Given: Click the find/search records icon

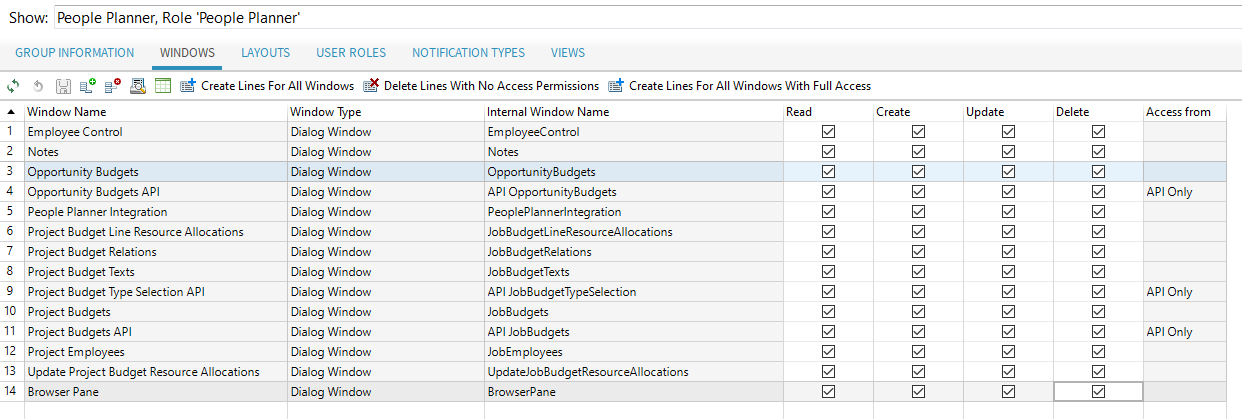Looking at the screenshot, I should 139,86.
